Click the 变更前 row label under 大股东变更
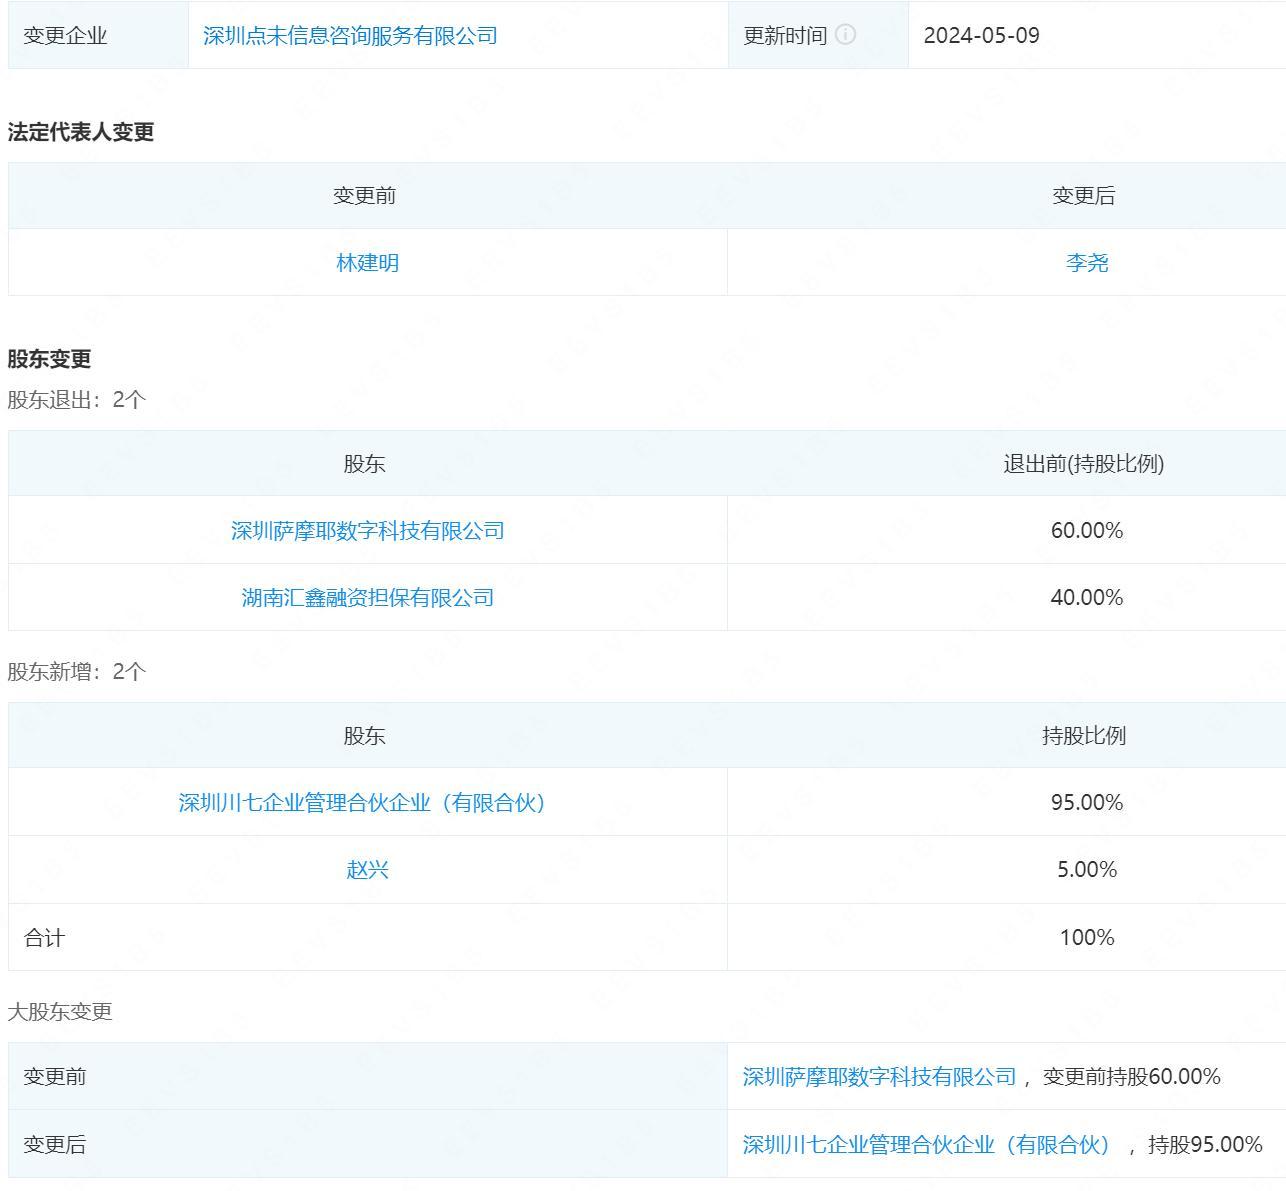1286x1191 pixels. [x=55, y=1077]
